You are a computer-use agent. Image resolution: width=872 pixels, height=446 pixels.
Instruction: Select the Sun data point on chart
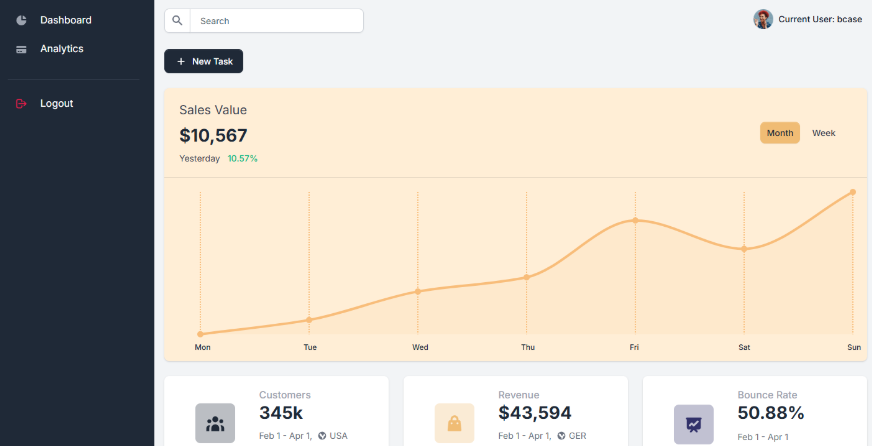(x=852, y=192)
